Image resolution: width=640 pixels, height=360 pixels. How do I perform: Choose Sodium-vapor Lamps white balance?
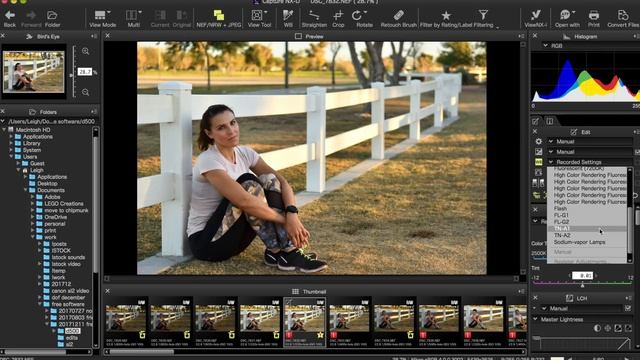[x=579, y=242]
